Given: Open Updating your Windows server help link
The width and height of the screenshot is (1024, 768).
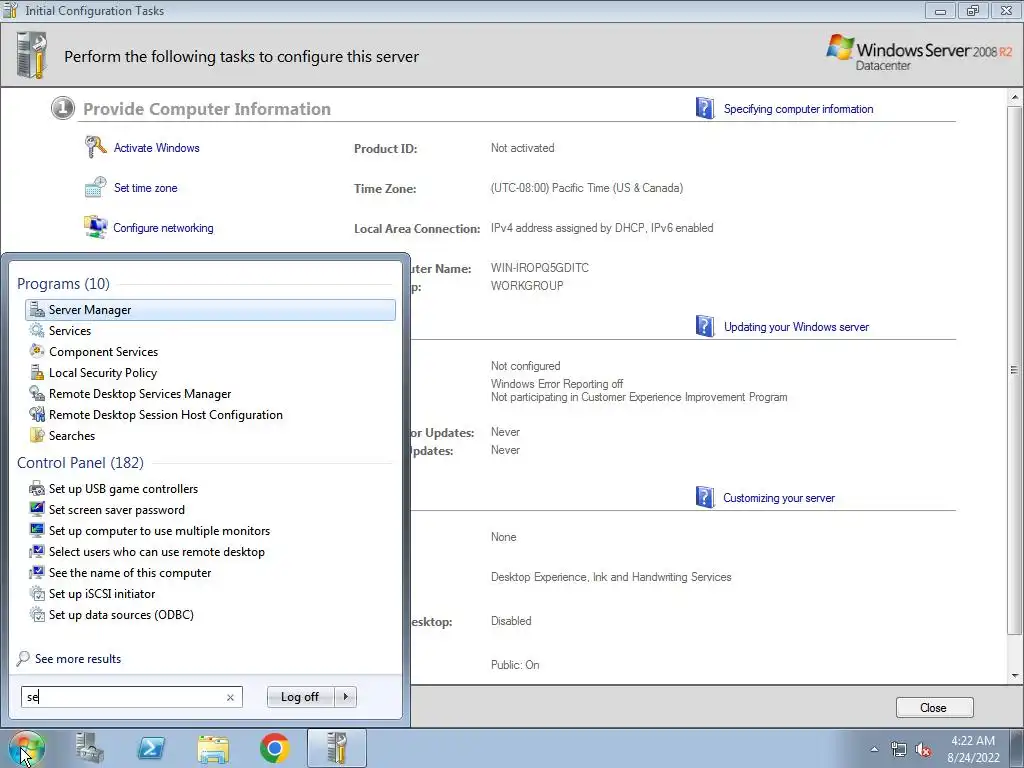Looking at the screenshot, I should point(796,327).
